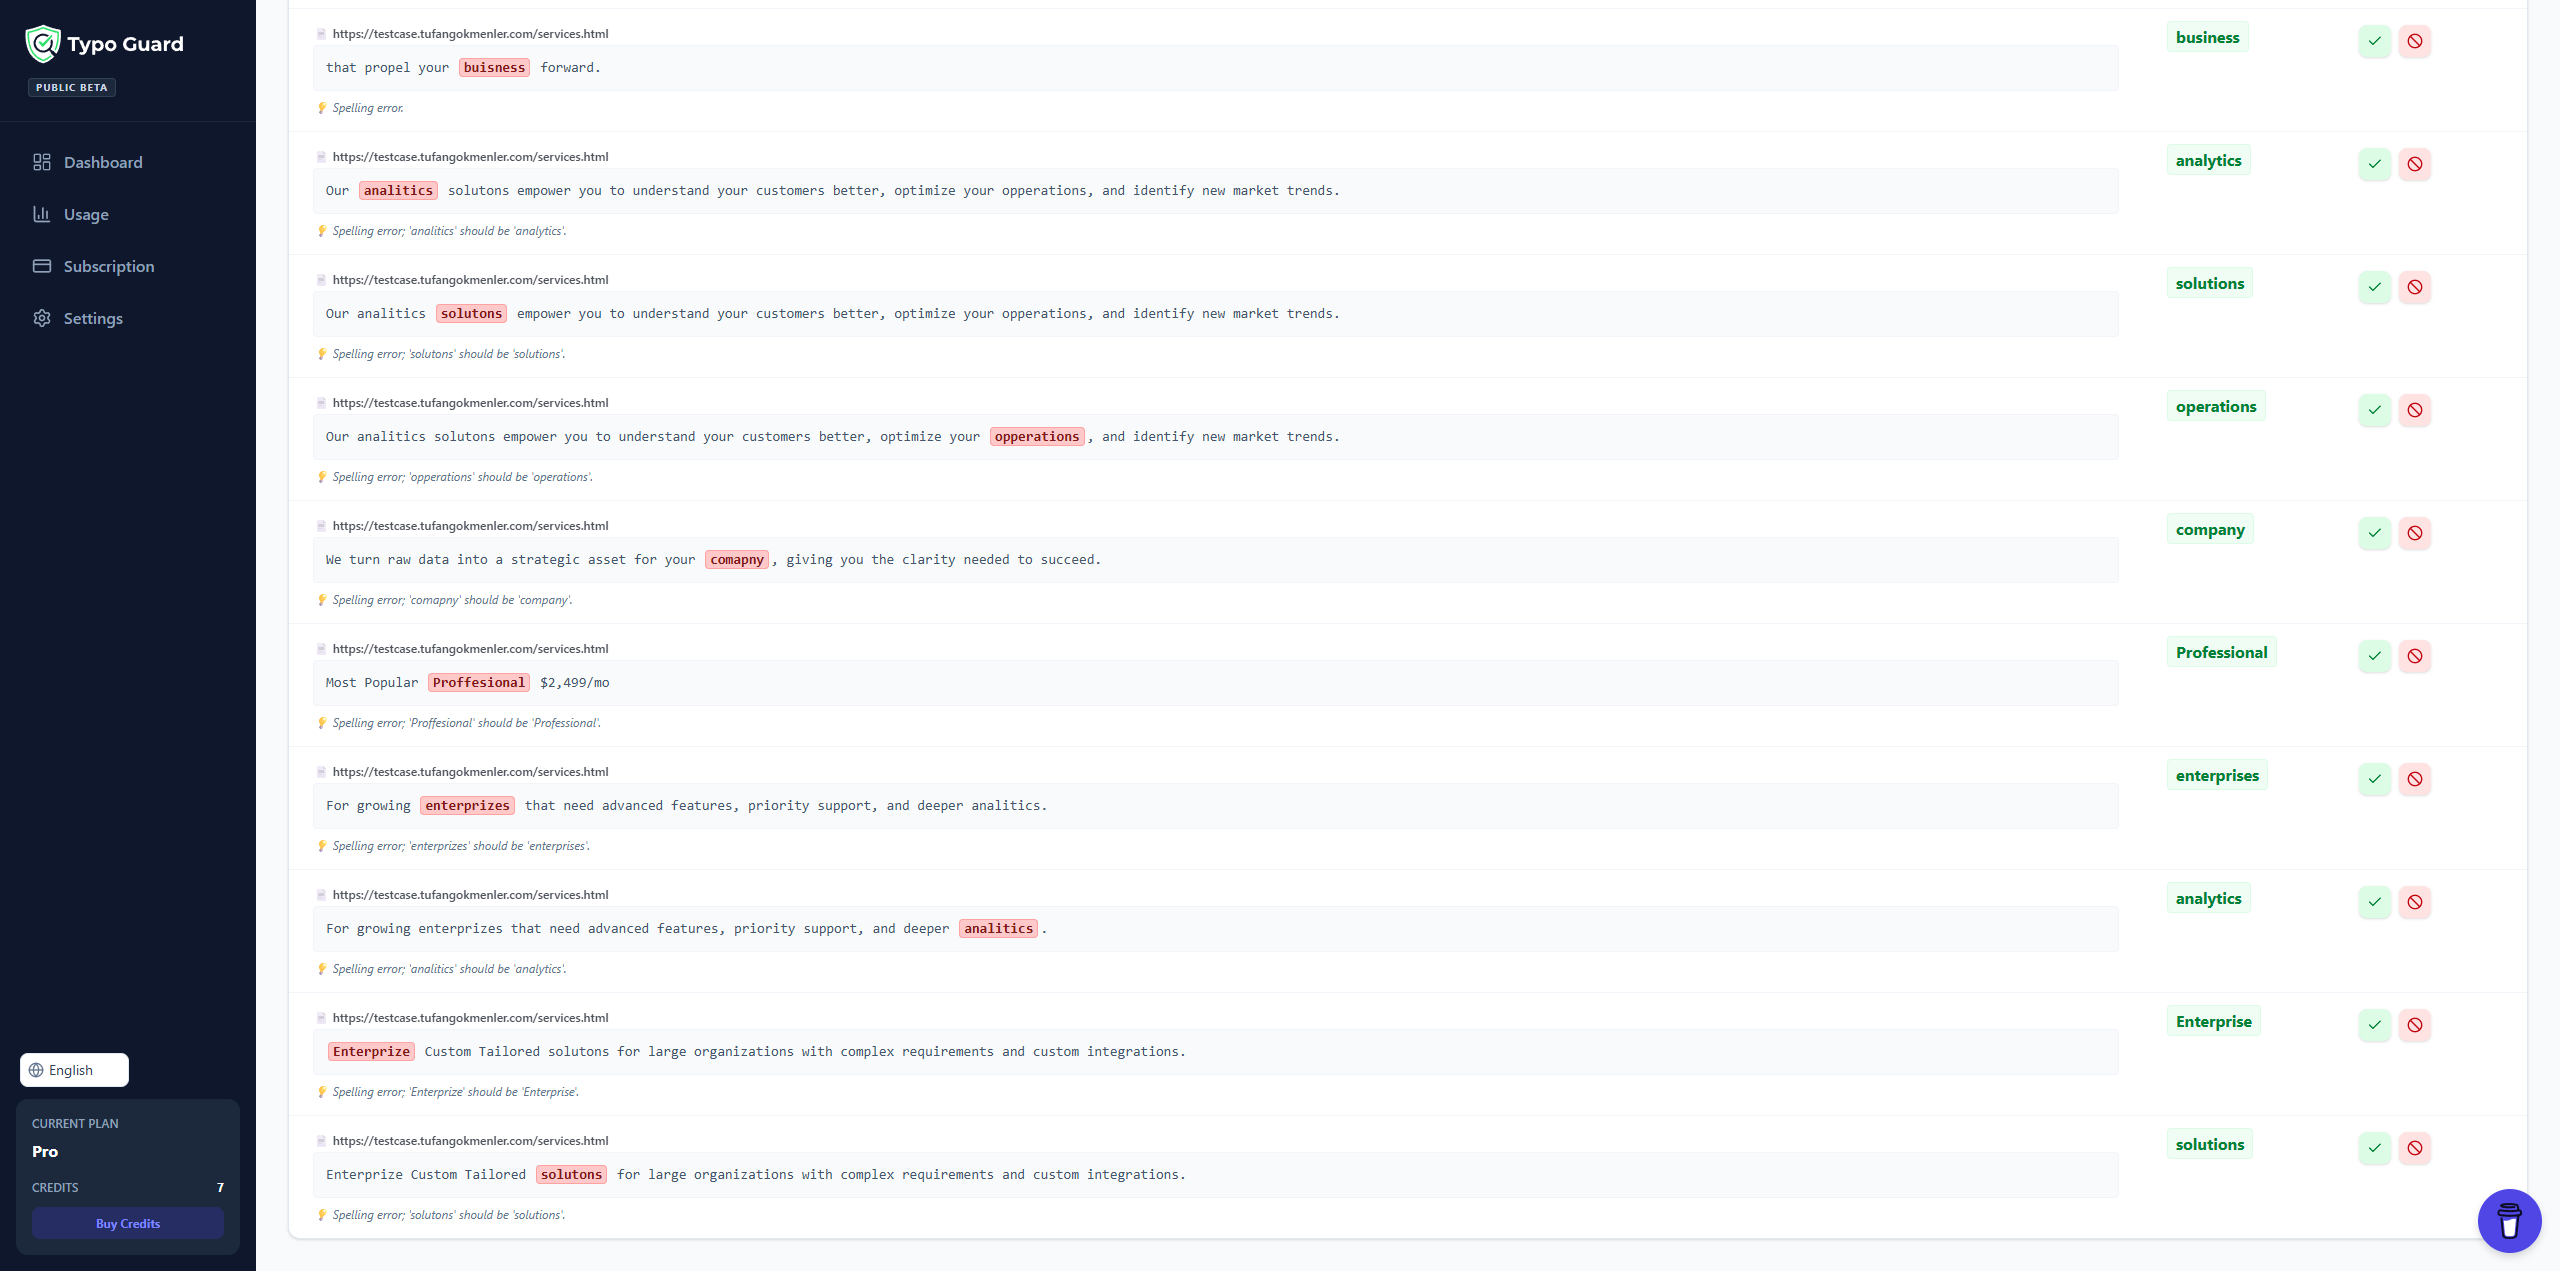2560x1271 pixels.
Task: Click the Buy Credits button
Action: click(127, 1223)
